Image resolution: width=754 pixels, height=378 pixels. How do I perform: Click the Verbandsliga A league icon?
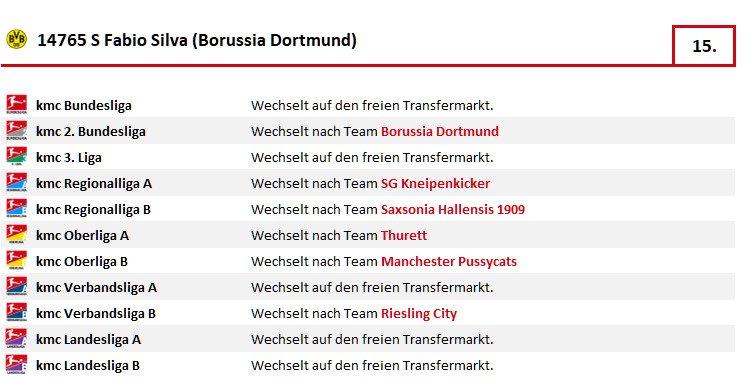(16, 286)
